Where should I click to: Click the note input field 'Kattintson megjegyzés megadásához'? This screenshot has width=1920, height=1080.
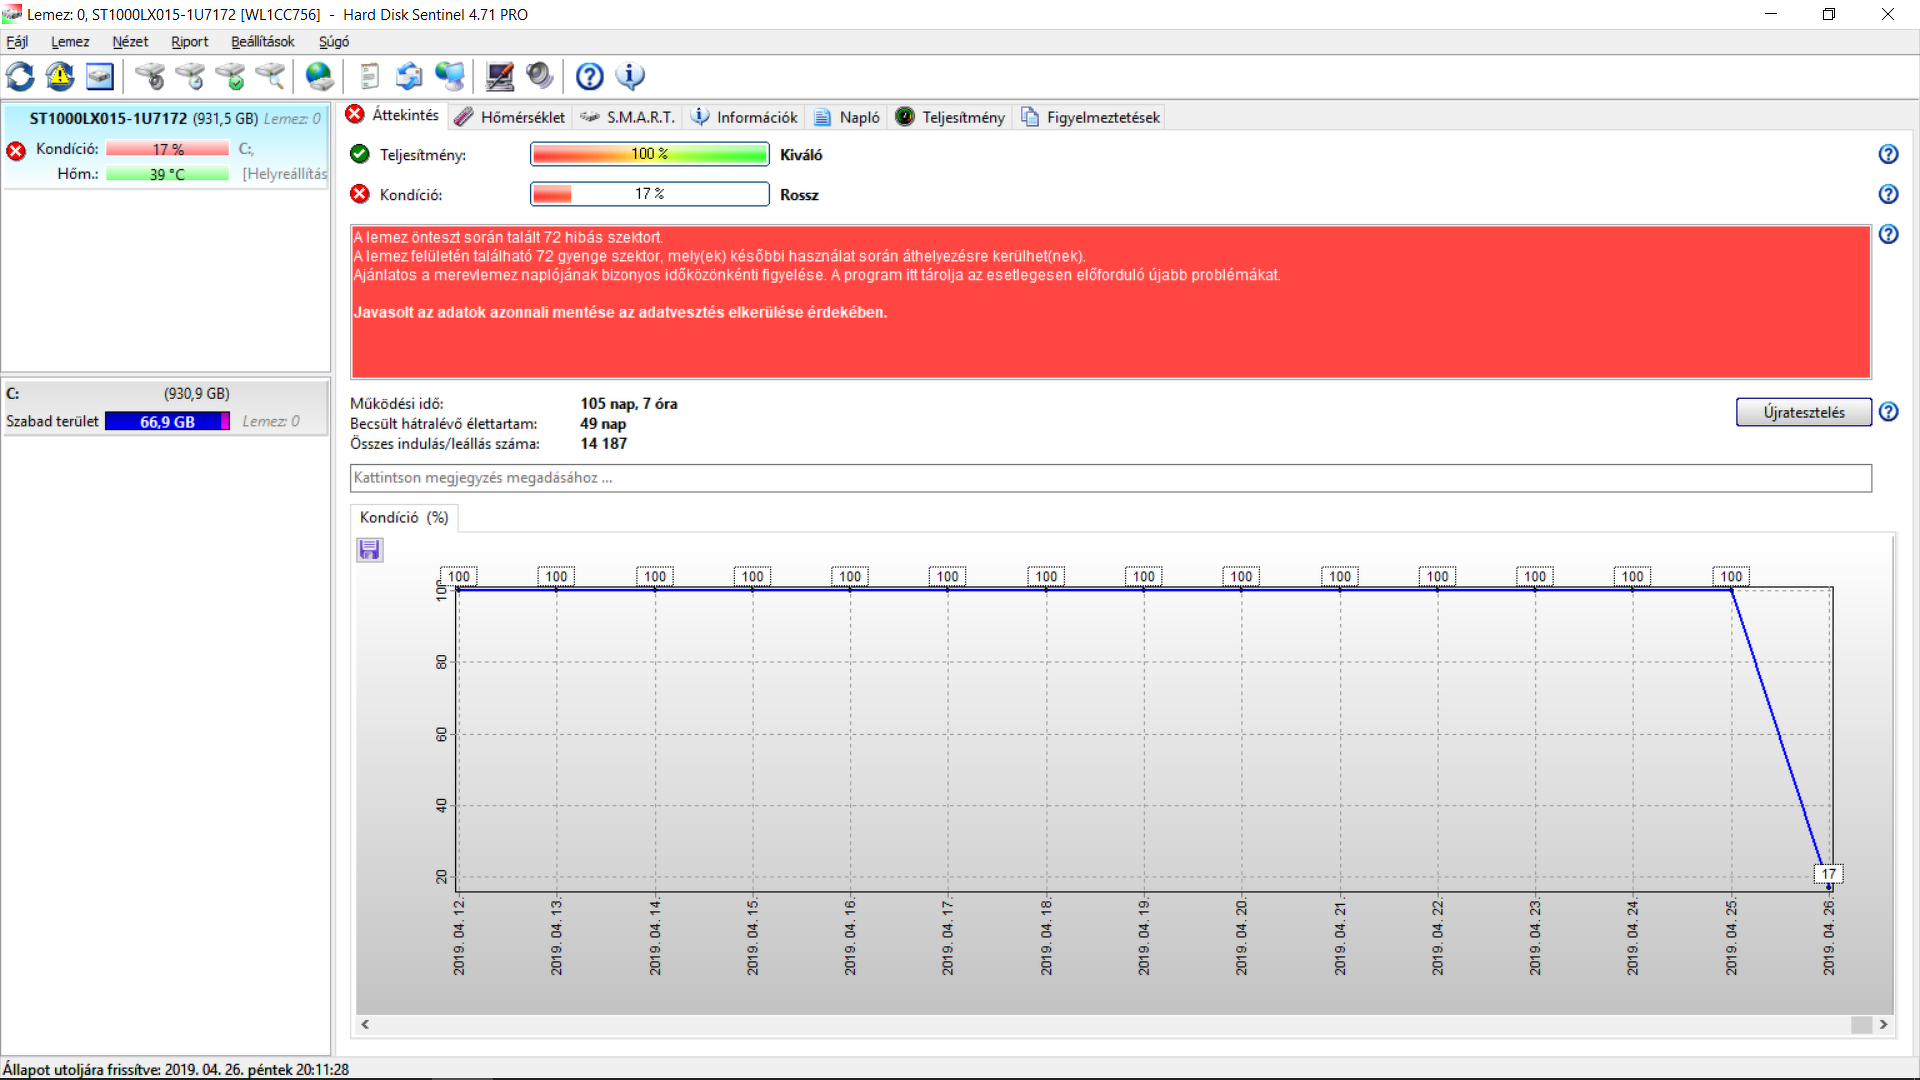pyautogui.click(x=1110, y=478)
